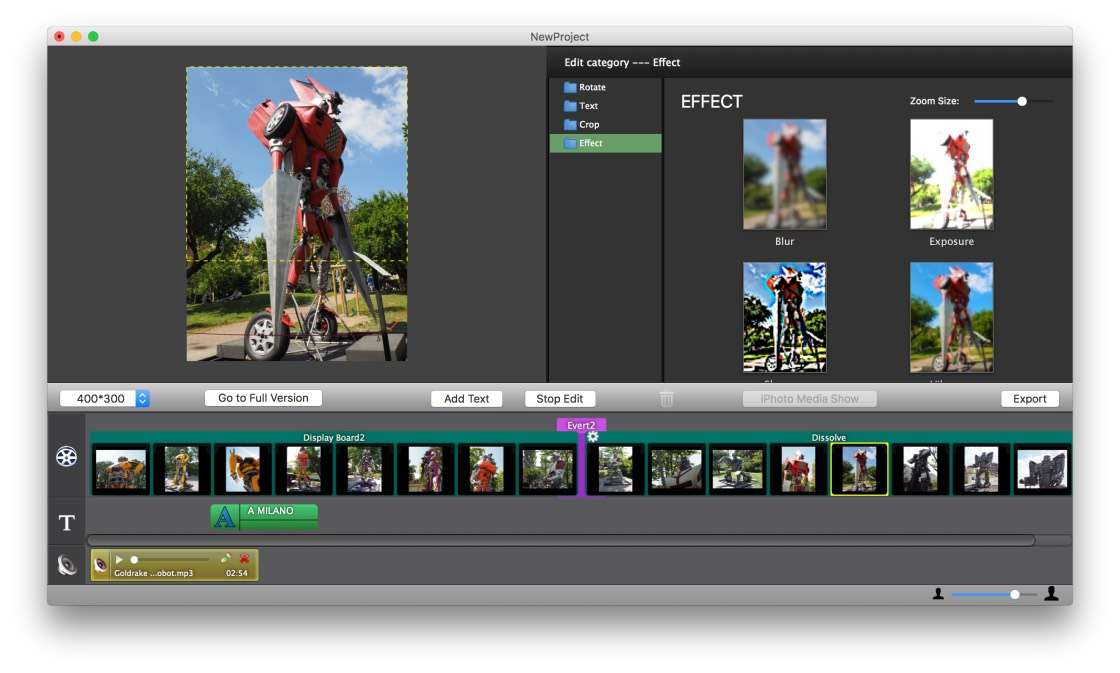1120x673 pixels.
Task: Remove the Goldrake audio clip with red icon
Action: [x=244, y=559]
